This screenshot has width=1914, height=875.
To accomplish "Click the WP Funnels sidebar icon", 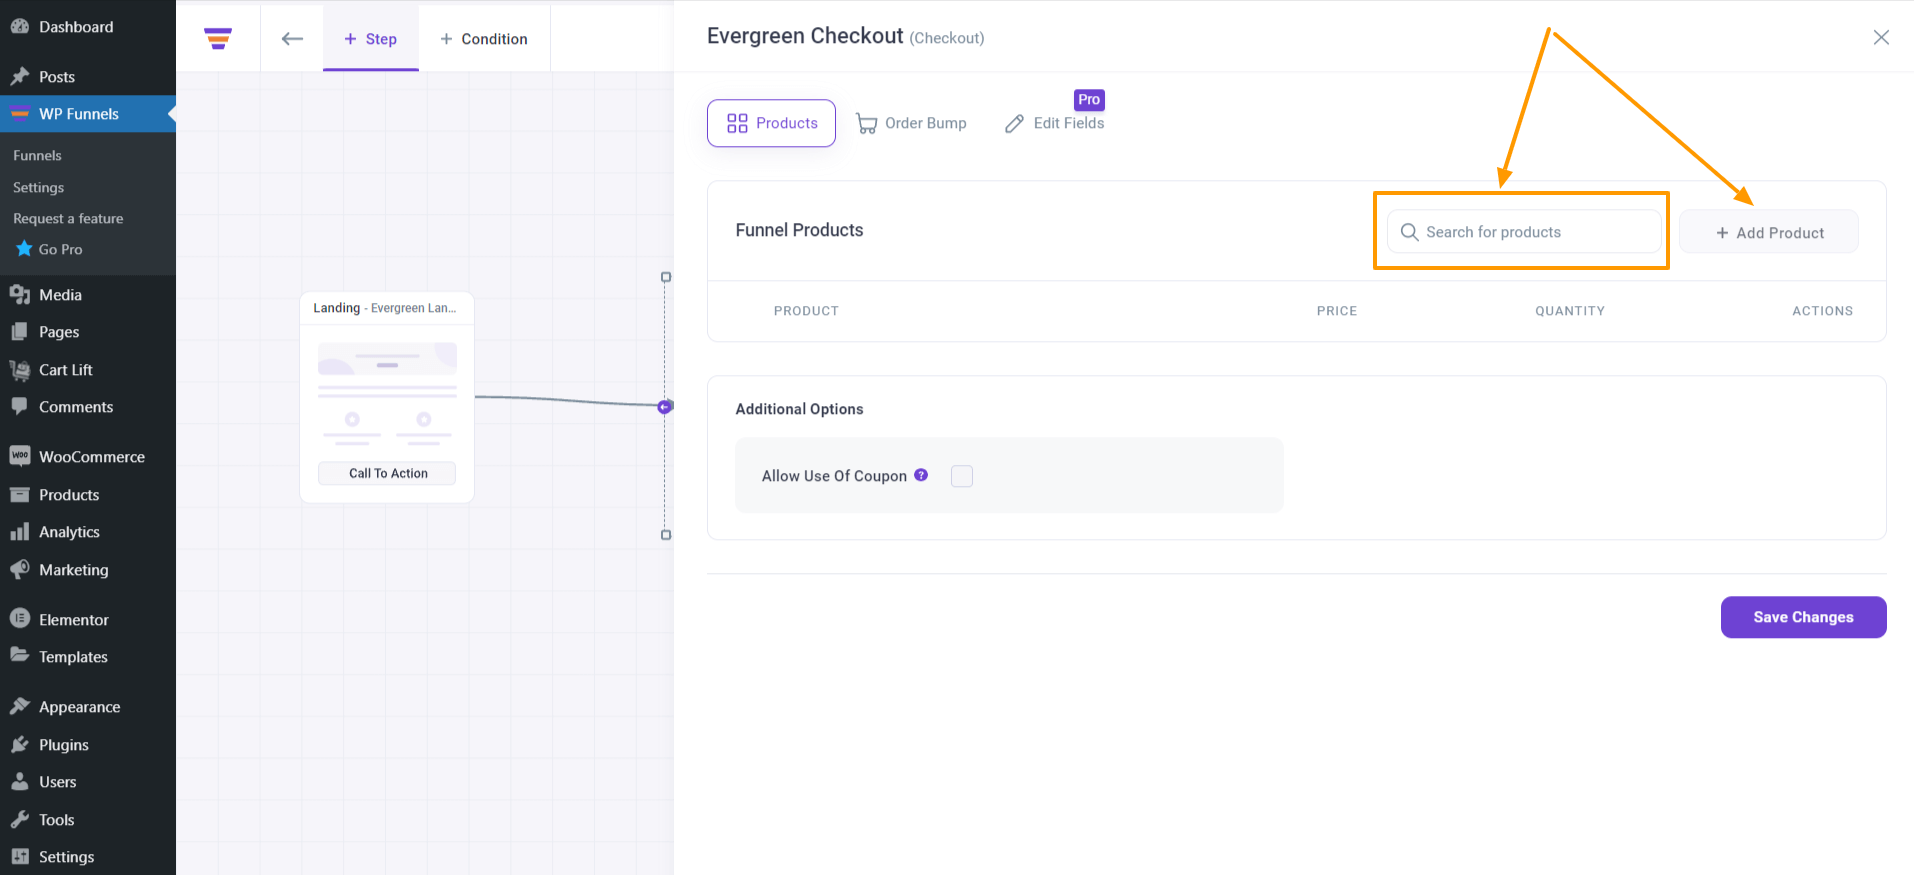I will click(20, 113).
